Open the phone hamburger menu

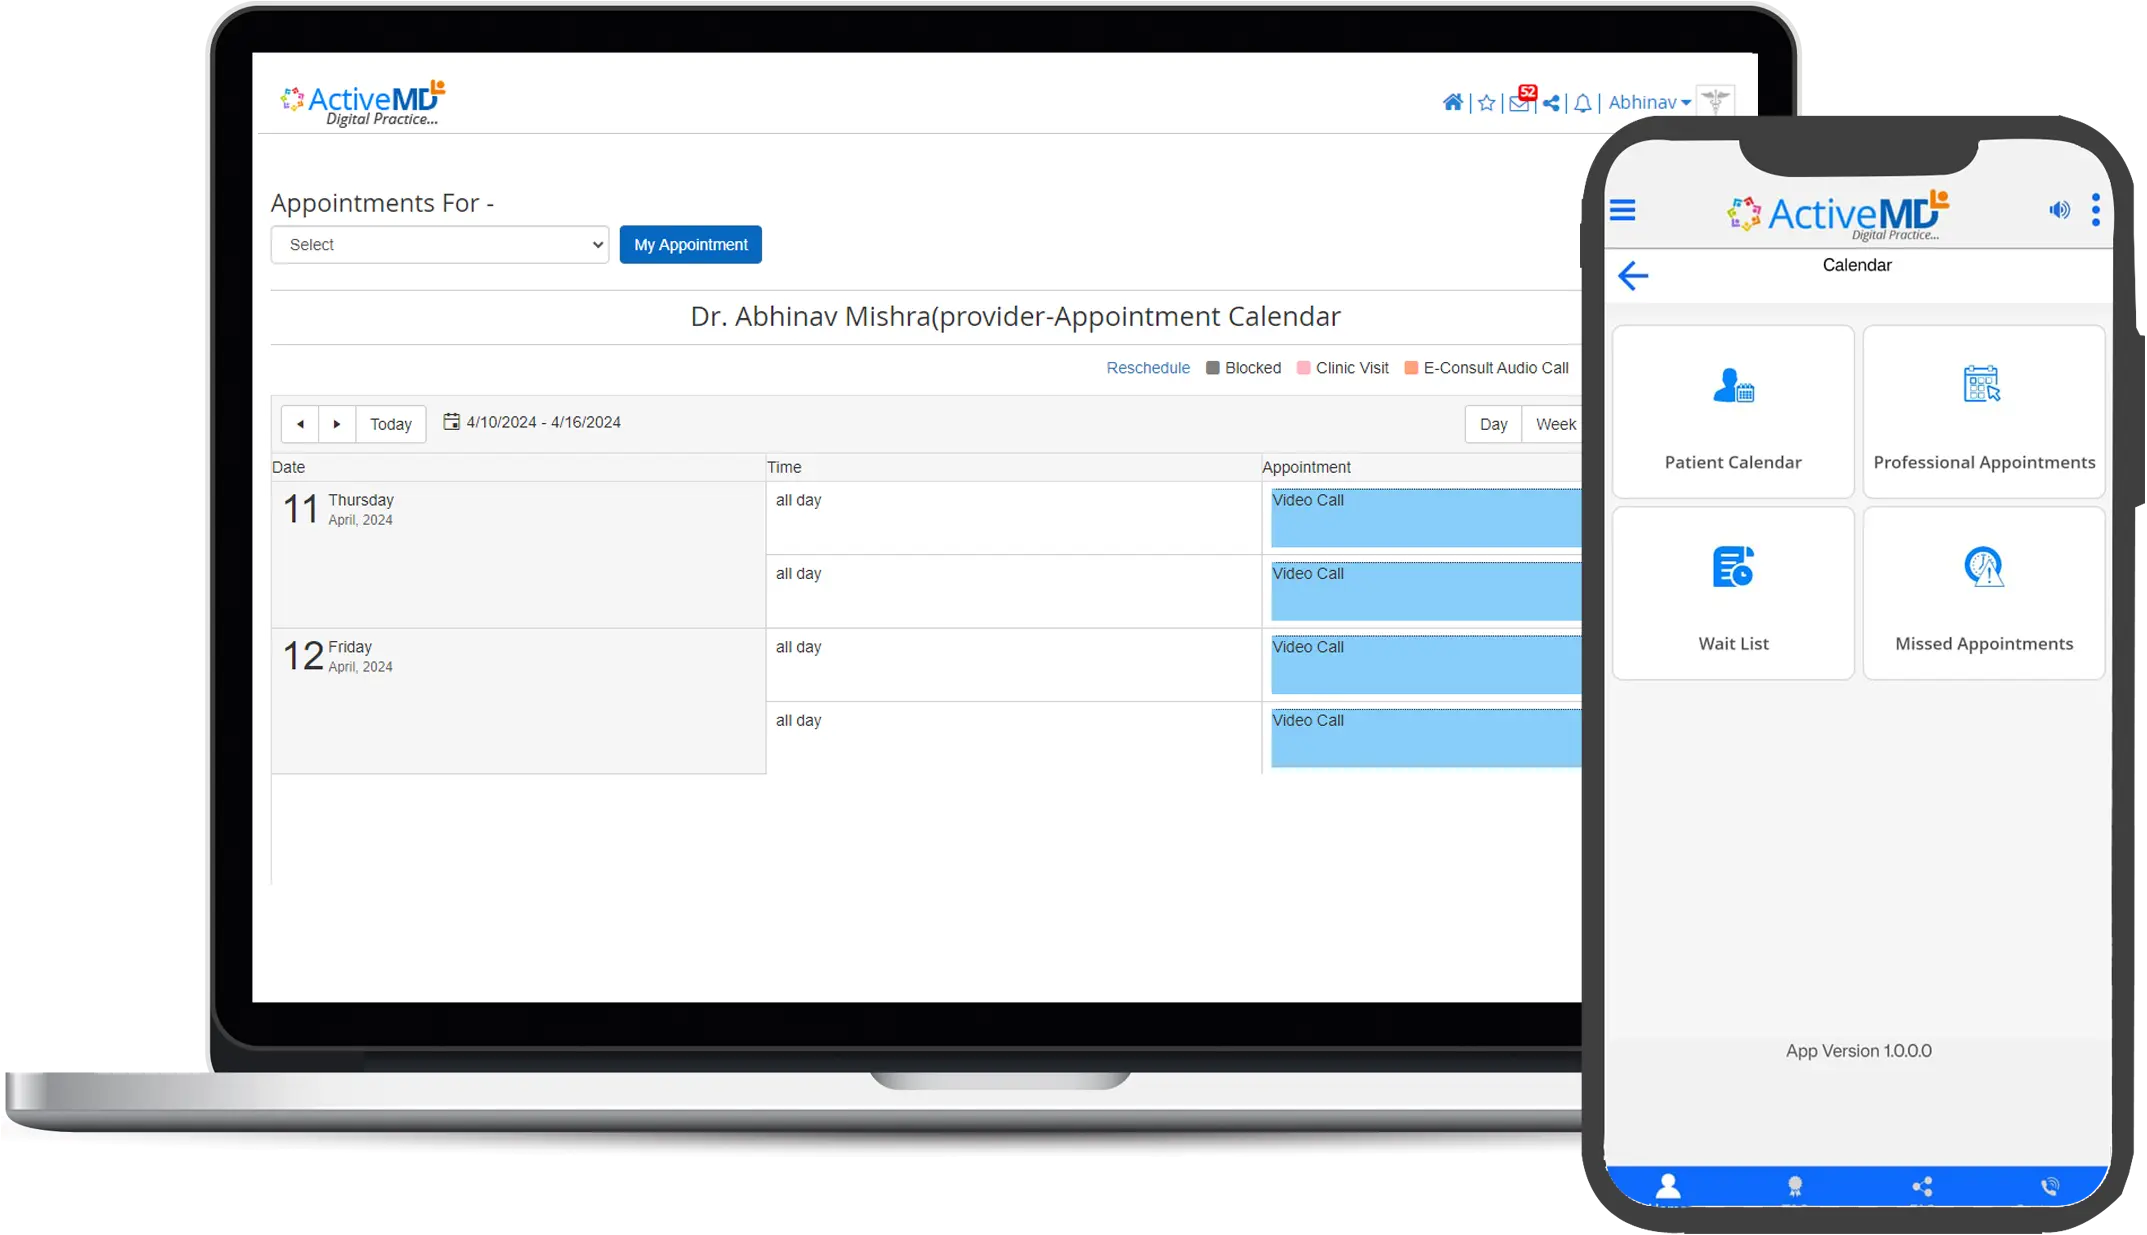tap(1622, 210)
